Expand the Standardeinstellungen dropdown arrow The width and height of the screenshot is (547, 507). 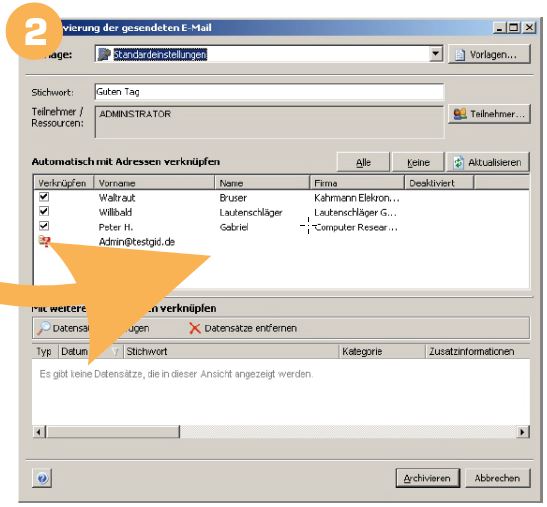[x=435, y=54]
